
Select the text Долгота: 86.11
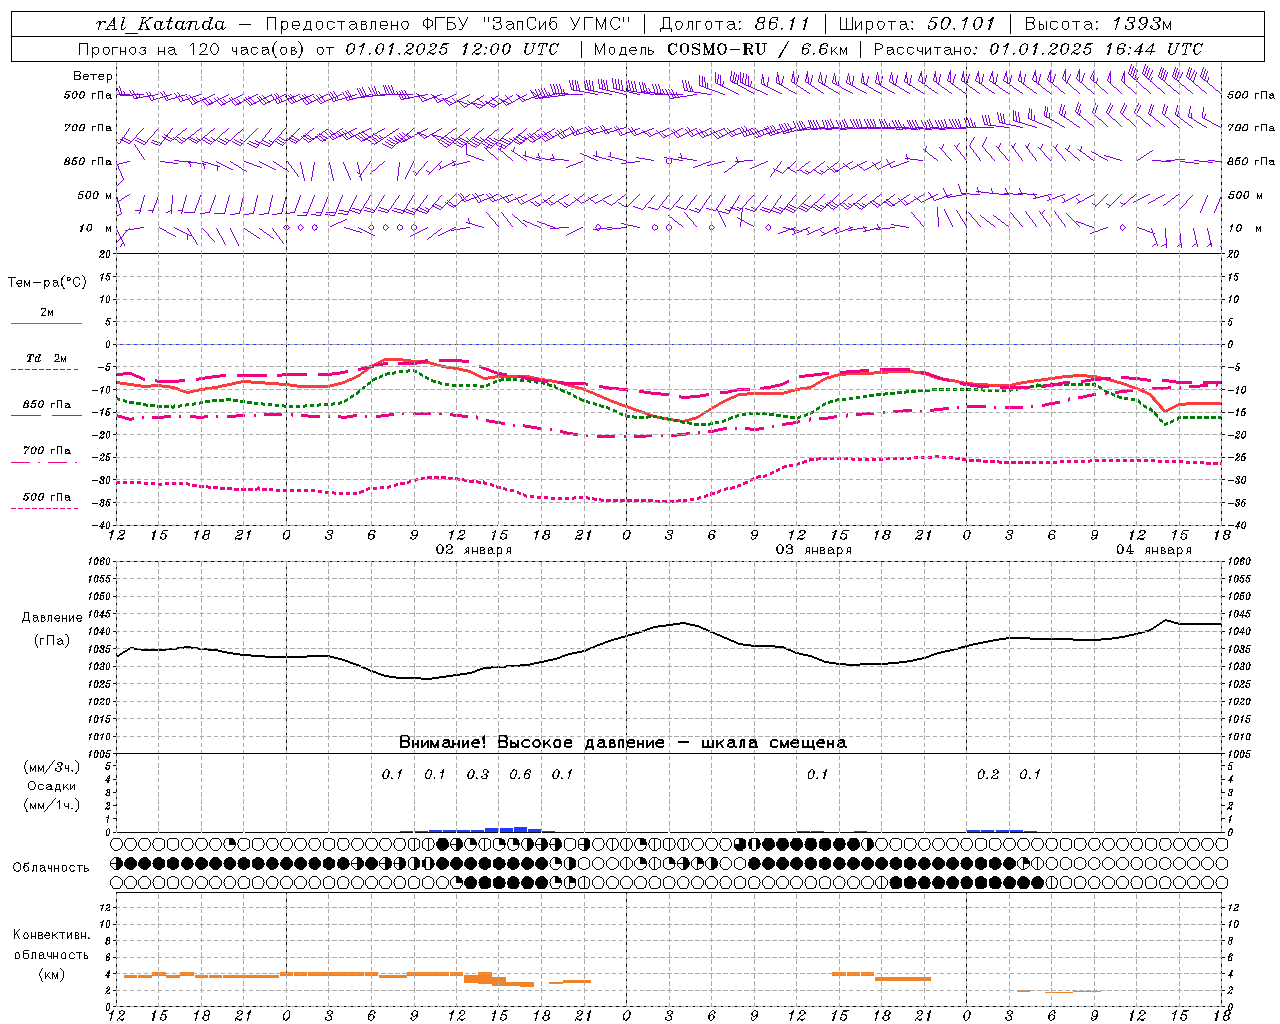[735, 24]
